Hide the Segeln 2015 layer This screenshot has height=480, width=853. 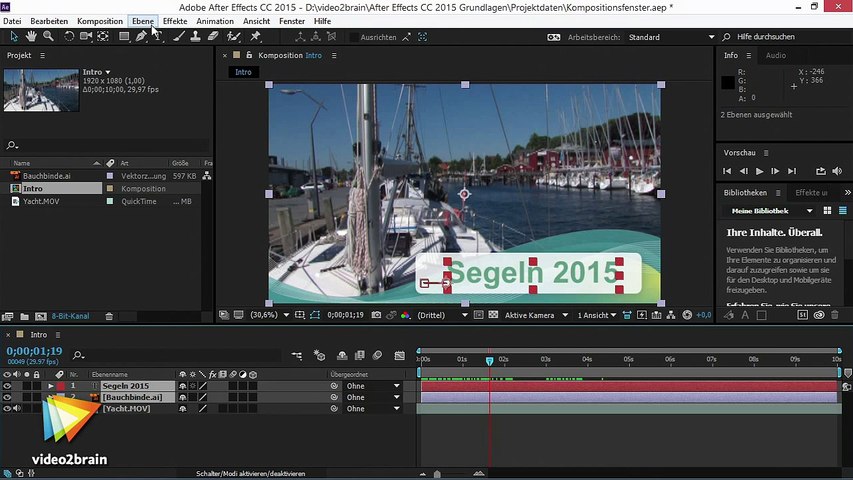pos(7,386)
